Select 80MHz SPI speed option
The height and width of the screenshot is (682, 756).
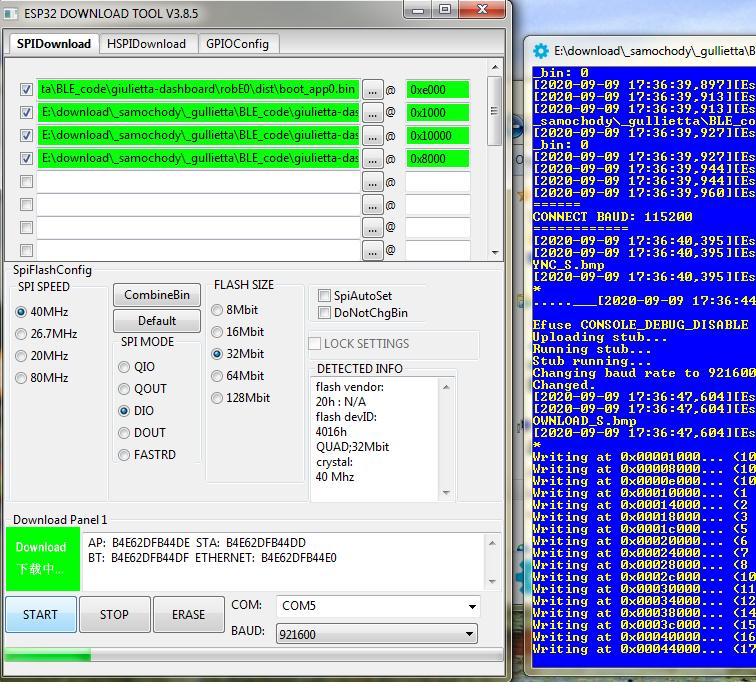pos(22,378)
